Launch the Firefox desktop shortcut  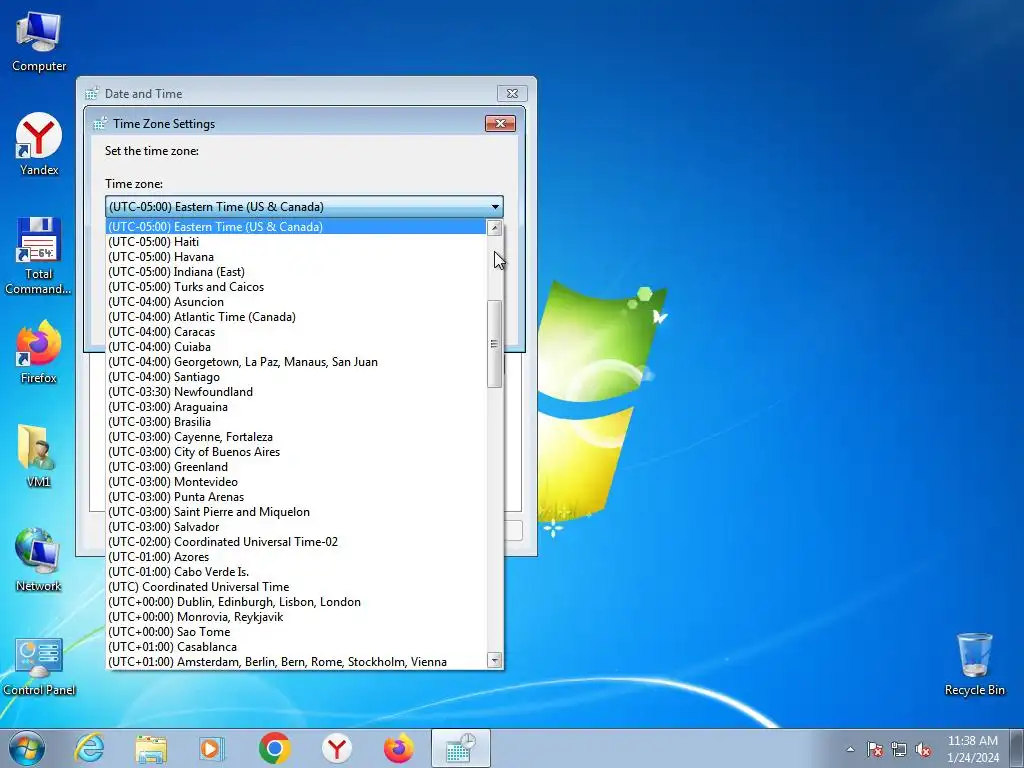[39, 352]
